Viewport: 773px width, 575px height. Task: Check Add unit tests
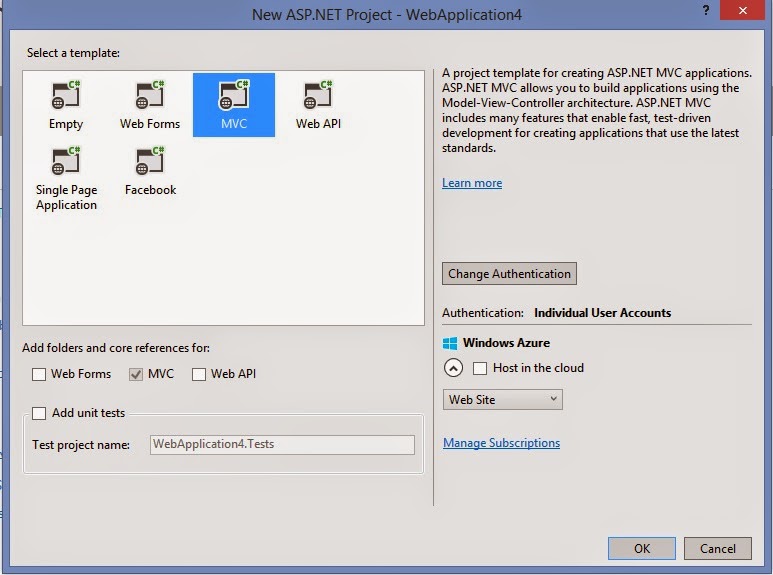[39, 413]
